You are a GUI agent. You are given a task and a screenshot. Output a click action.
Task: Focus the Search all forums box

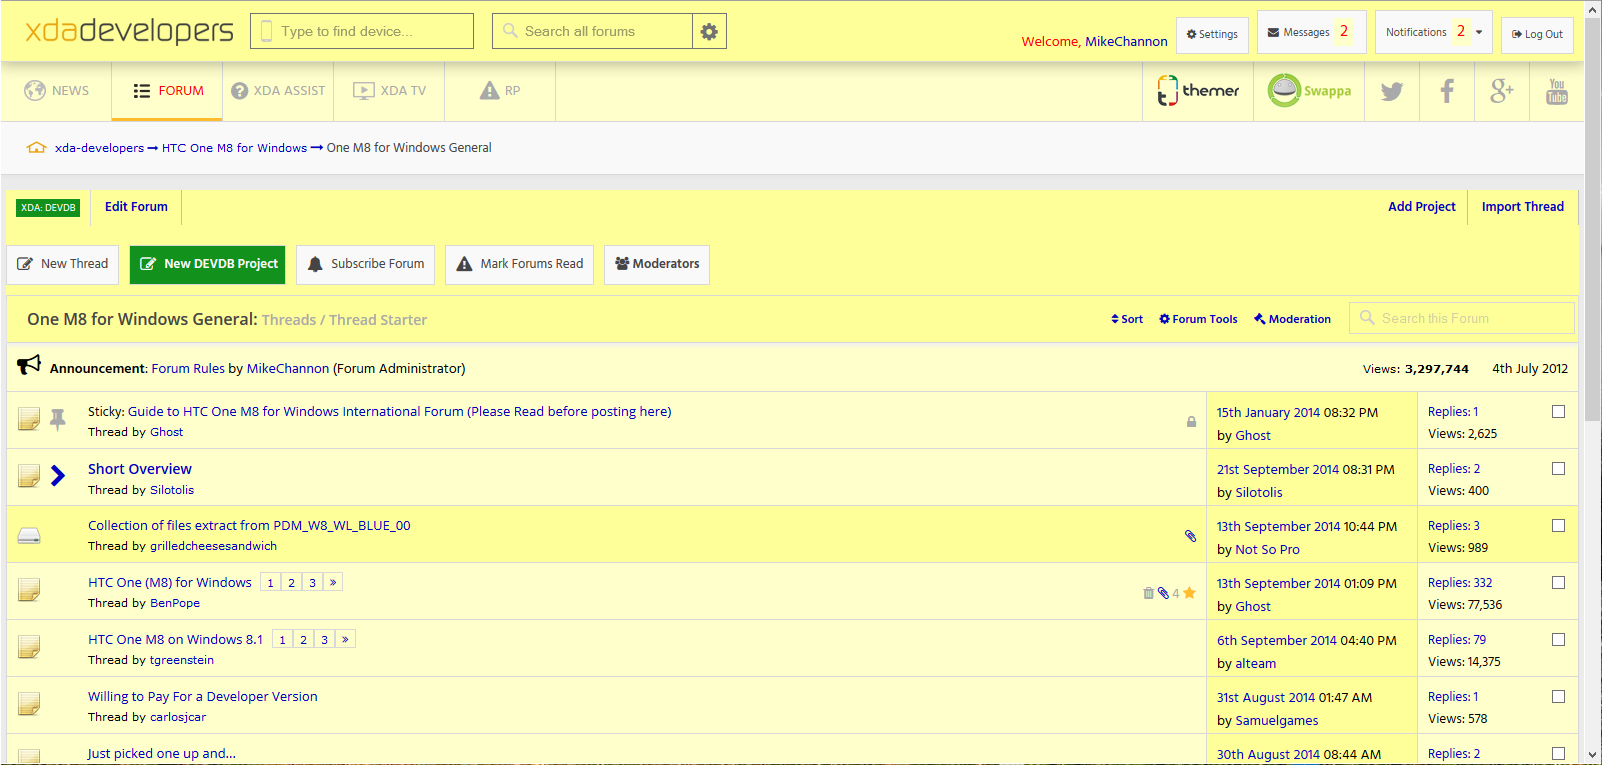592,31
